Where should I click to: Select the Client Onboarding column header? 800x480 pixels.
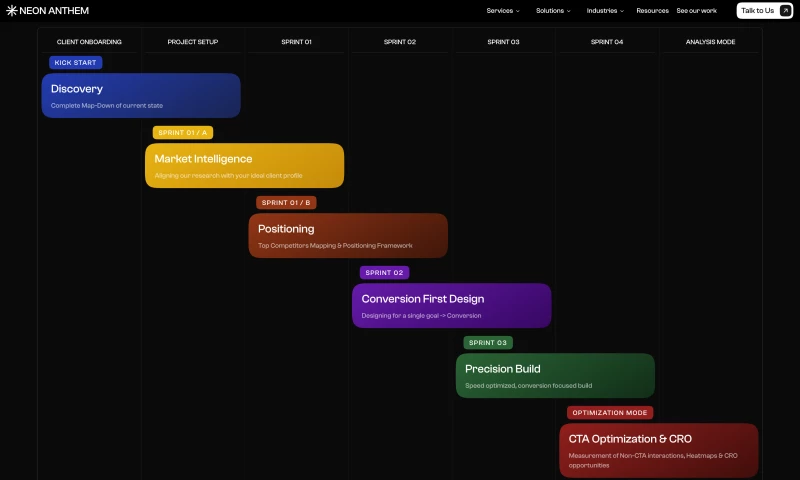click(x=89, y=42)
